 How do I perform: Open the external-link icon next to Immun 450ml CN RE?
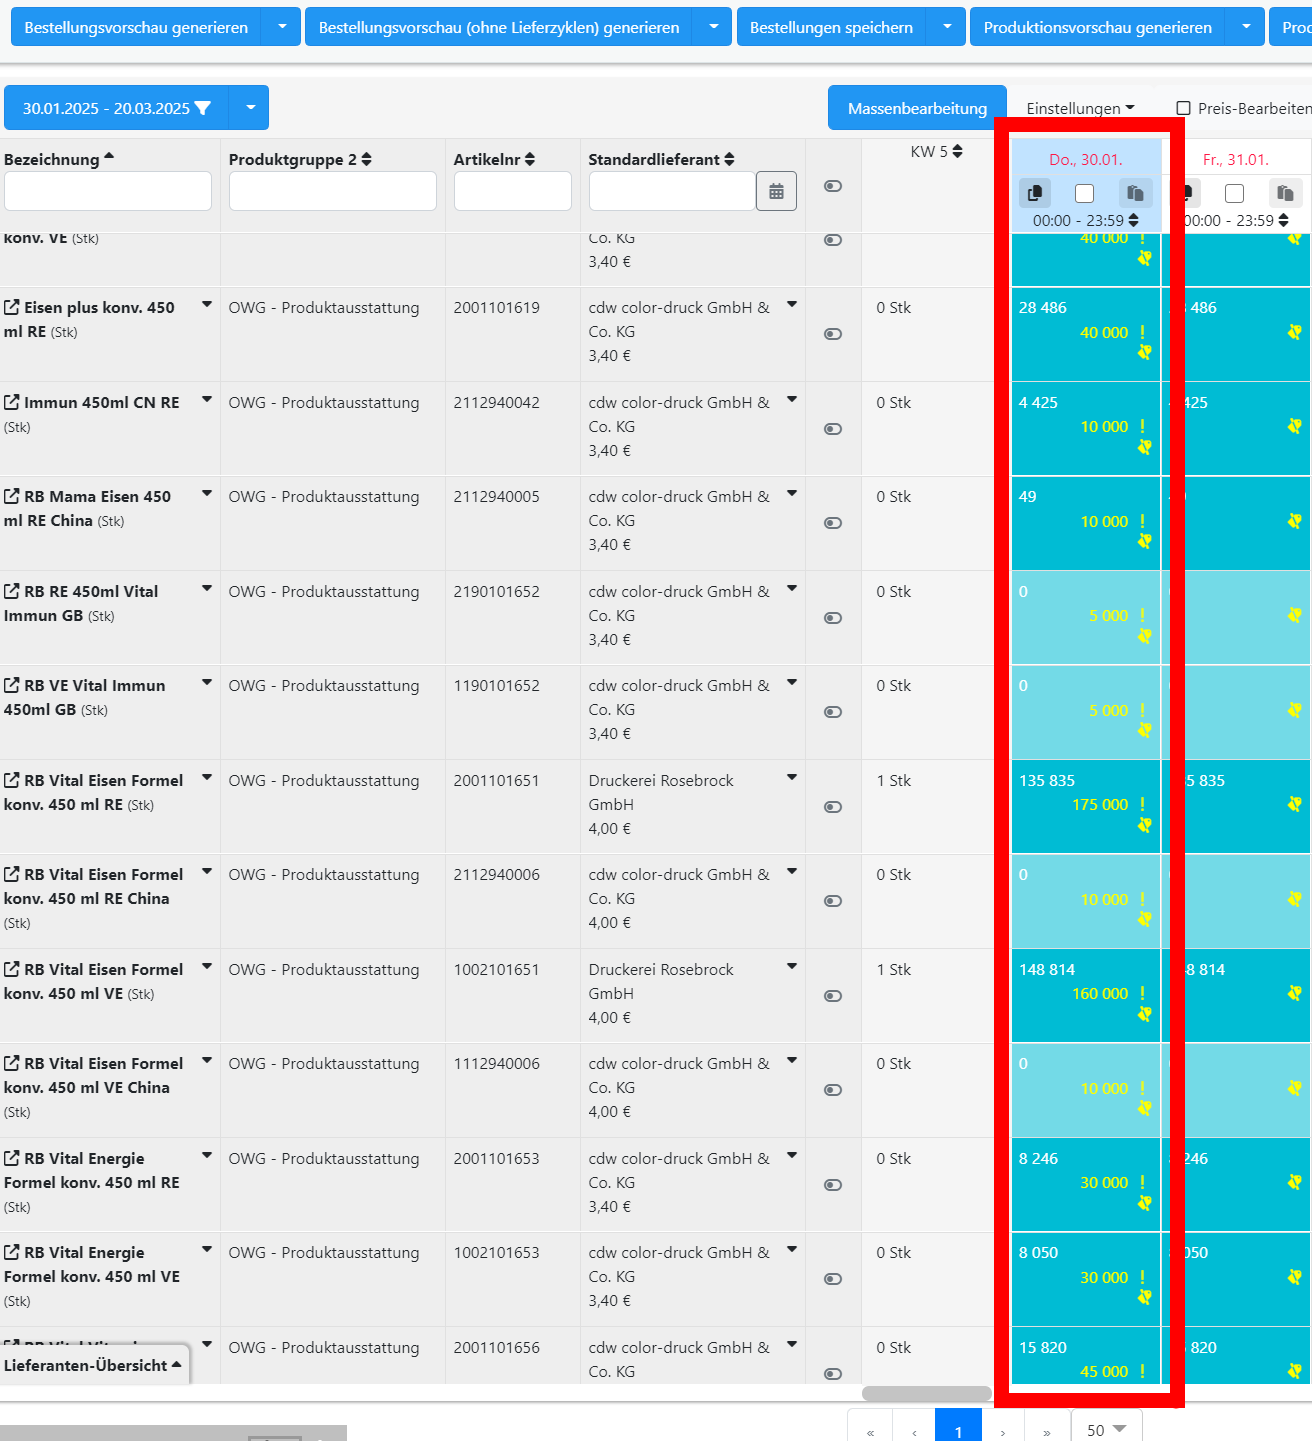point(12,400)
